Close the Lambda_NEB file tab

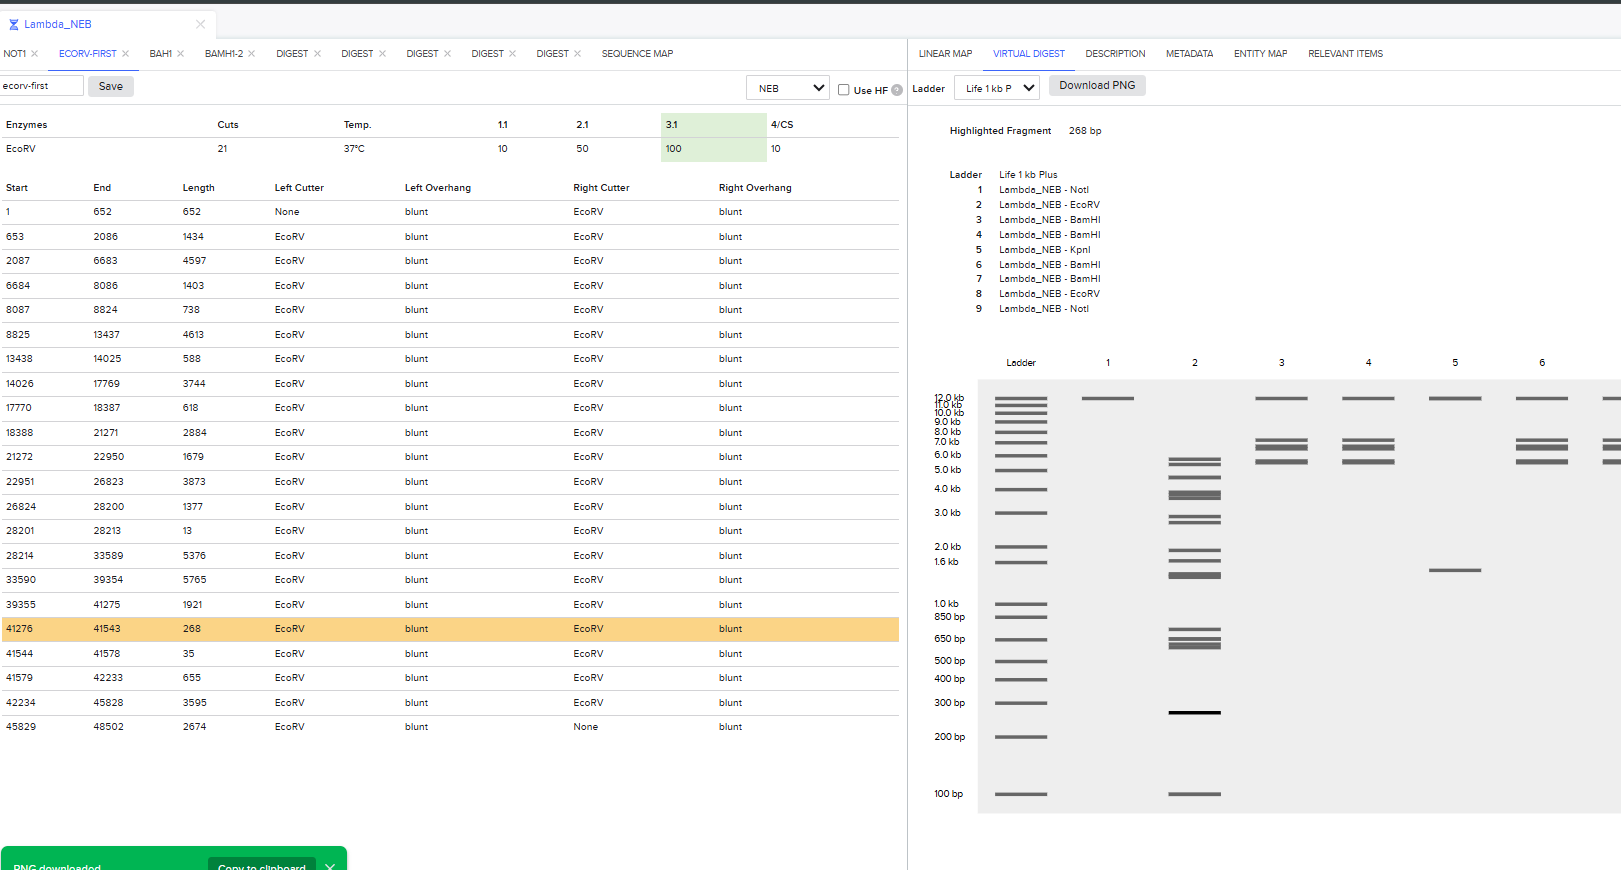click(x=200, y=24)
